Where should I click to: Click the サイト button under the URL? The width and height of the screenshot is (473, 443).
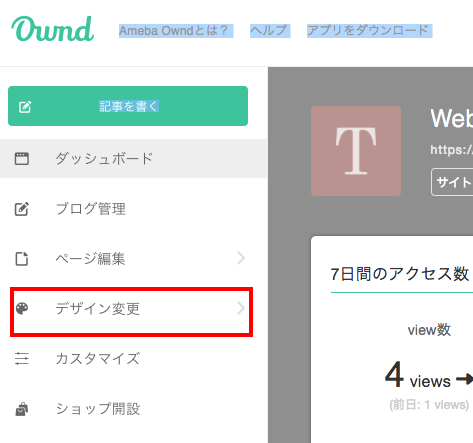452,182
